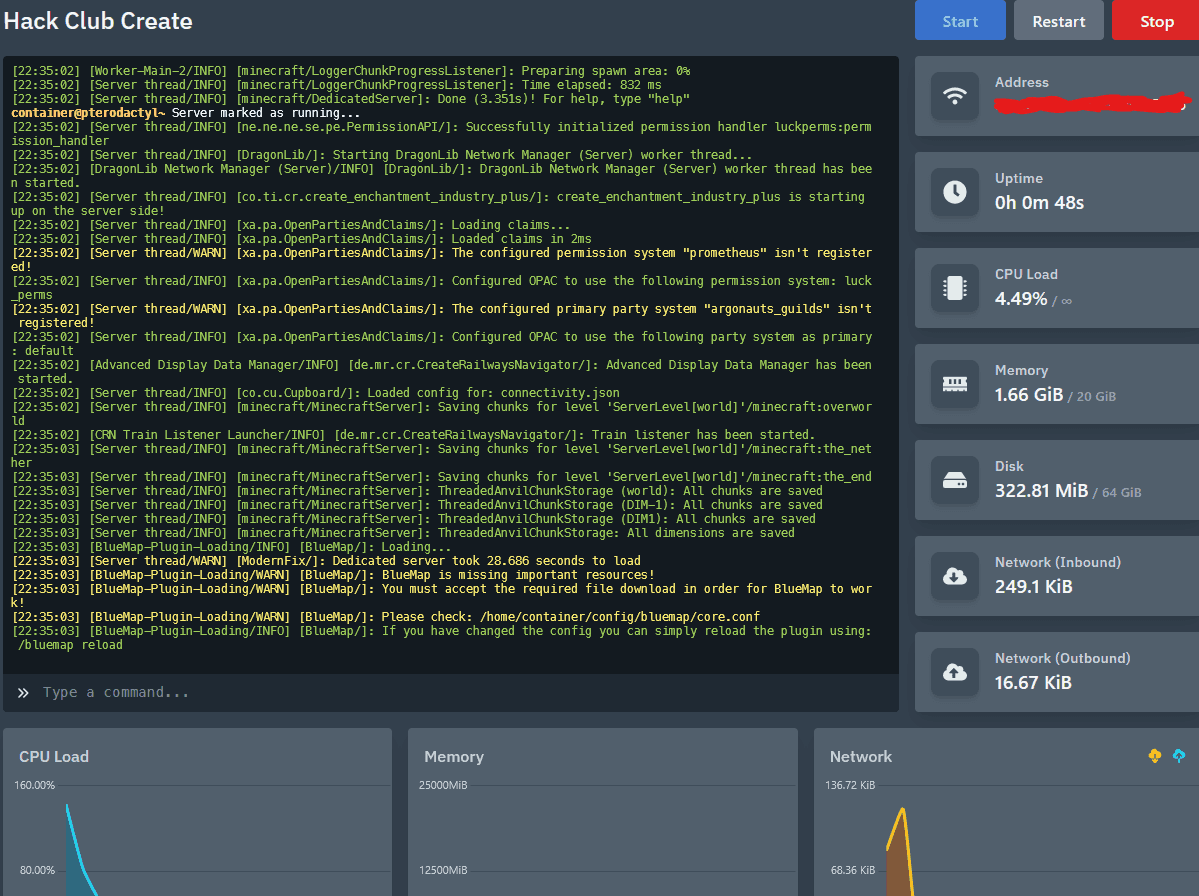
Task: Click the chip icon on CPU Load card
Action: point(954,288)
